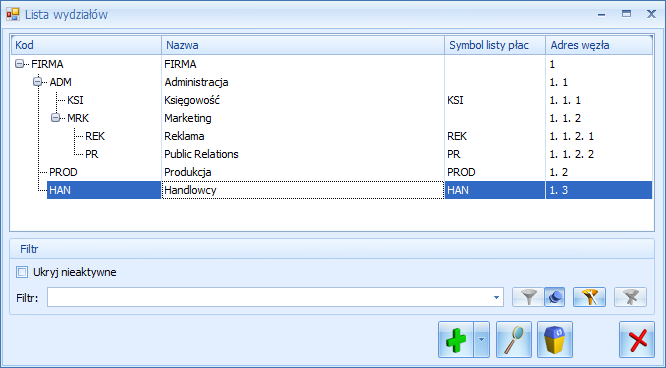Collapse the MRK tree node
The height and width of the screenshot is (368, 666).
pos(56,118)
